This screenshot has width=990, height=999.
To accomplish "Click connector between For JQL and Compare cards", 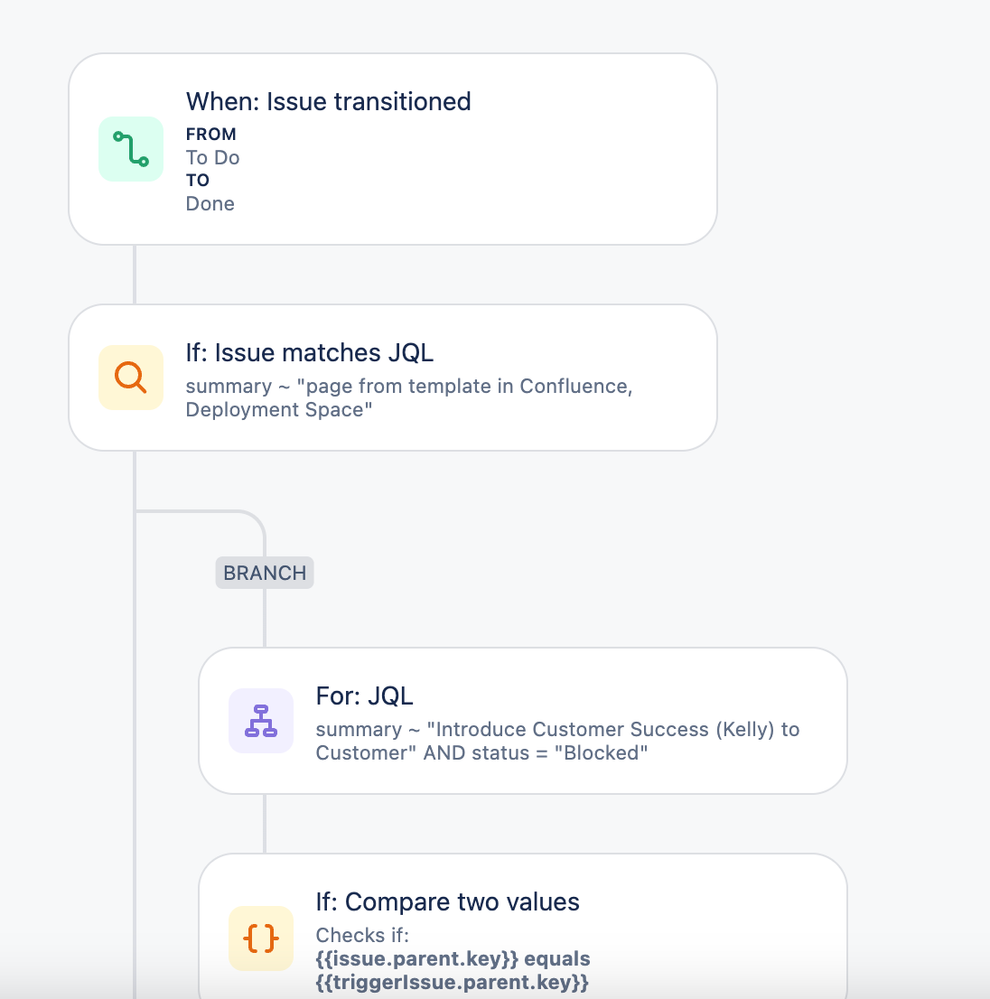I will [x=264, y=824].
